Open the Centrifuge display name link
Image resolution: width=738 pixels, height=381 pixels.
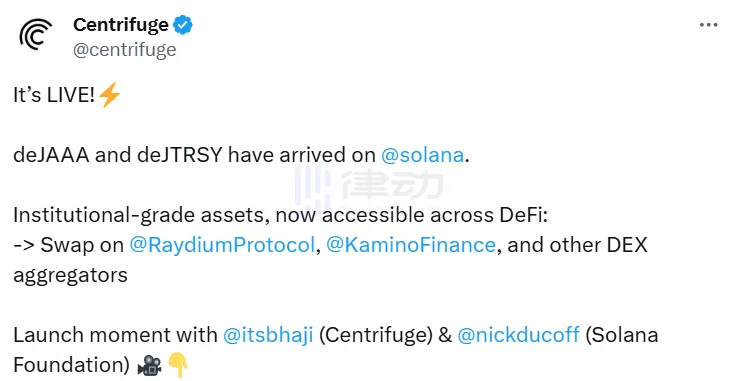click(121, 24)
